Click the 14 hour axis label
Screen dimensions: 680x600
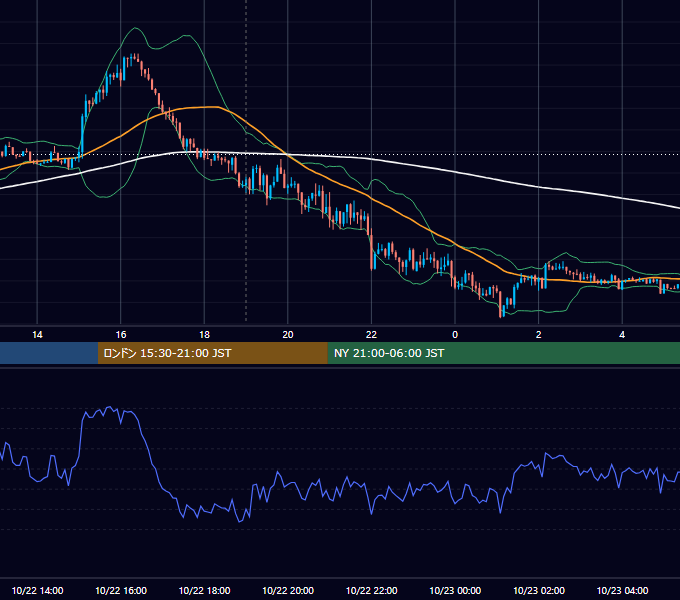(37, 335)
